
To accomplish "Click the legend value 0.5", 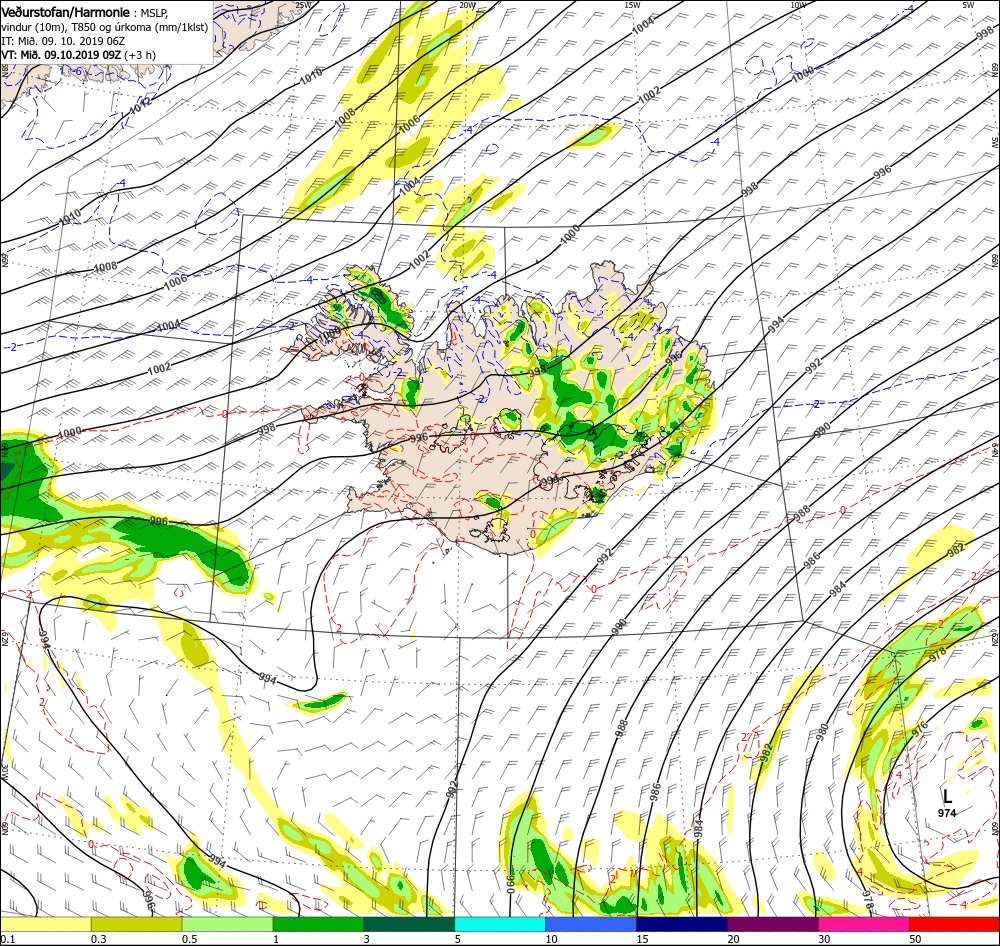I will (189, 939).
